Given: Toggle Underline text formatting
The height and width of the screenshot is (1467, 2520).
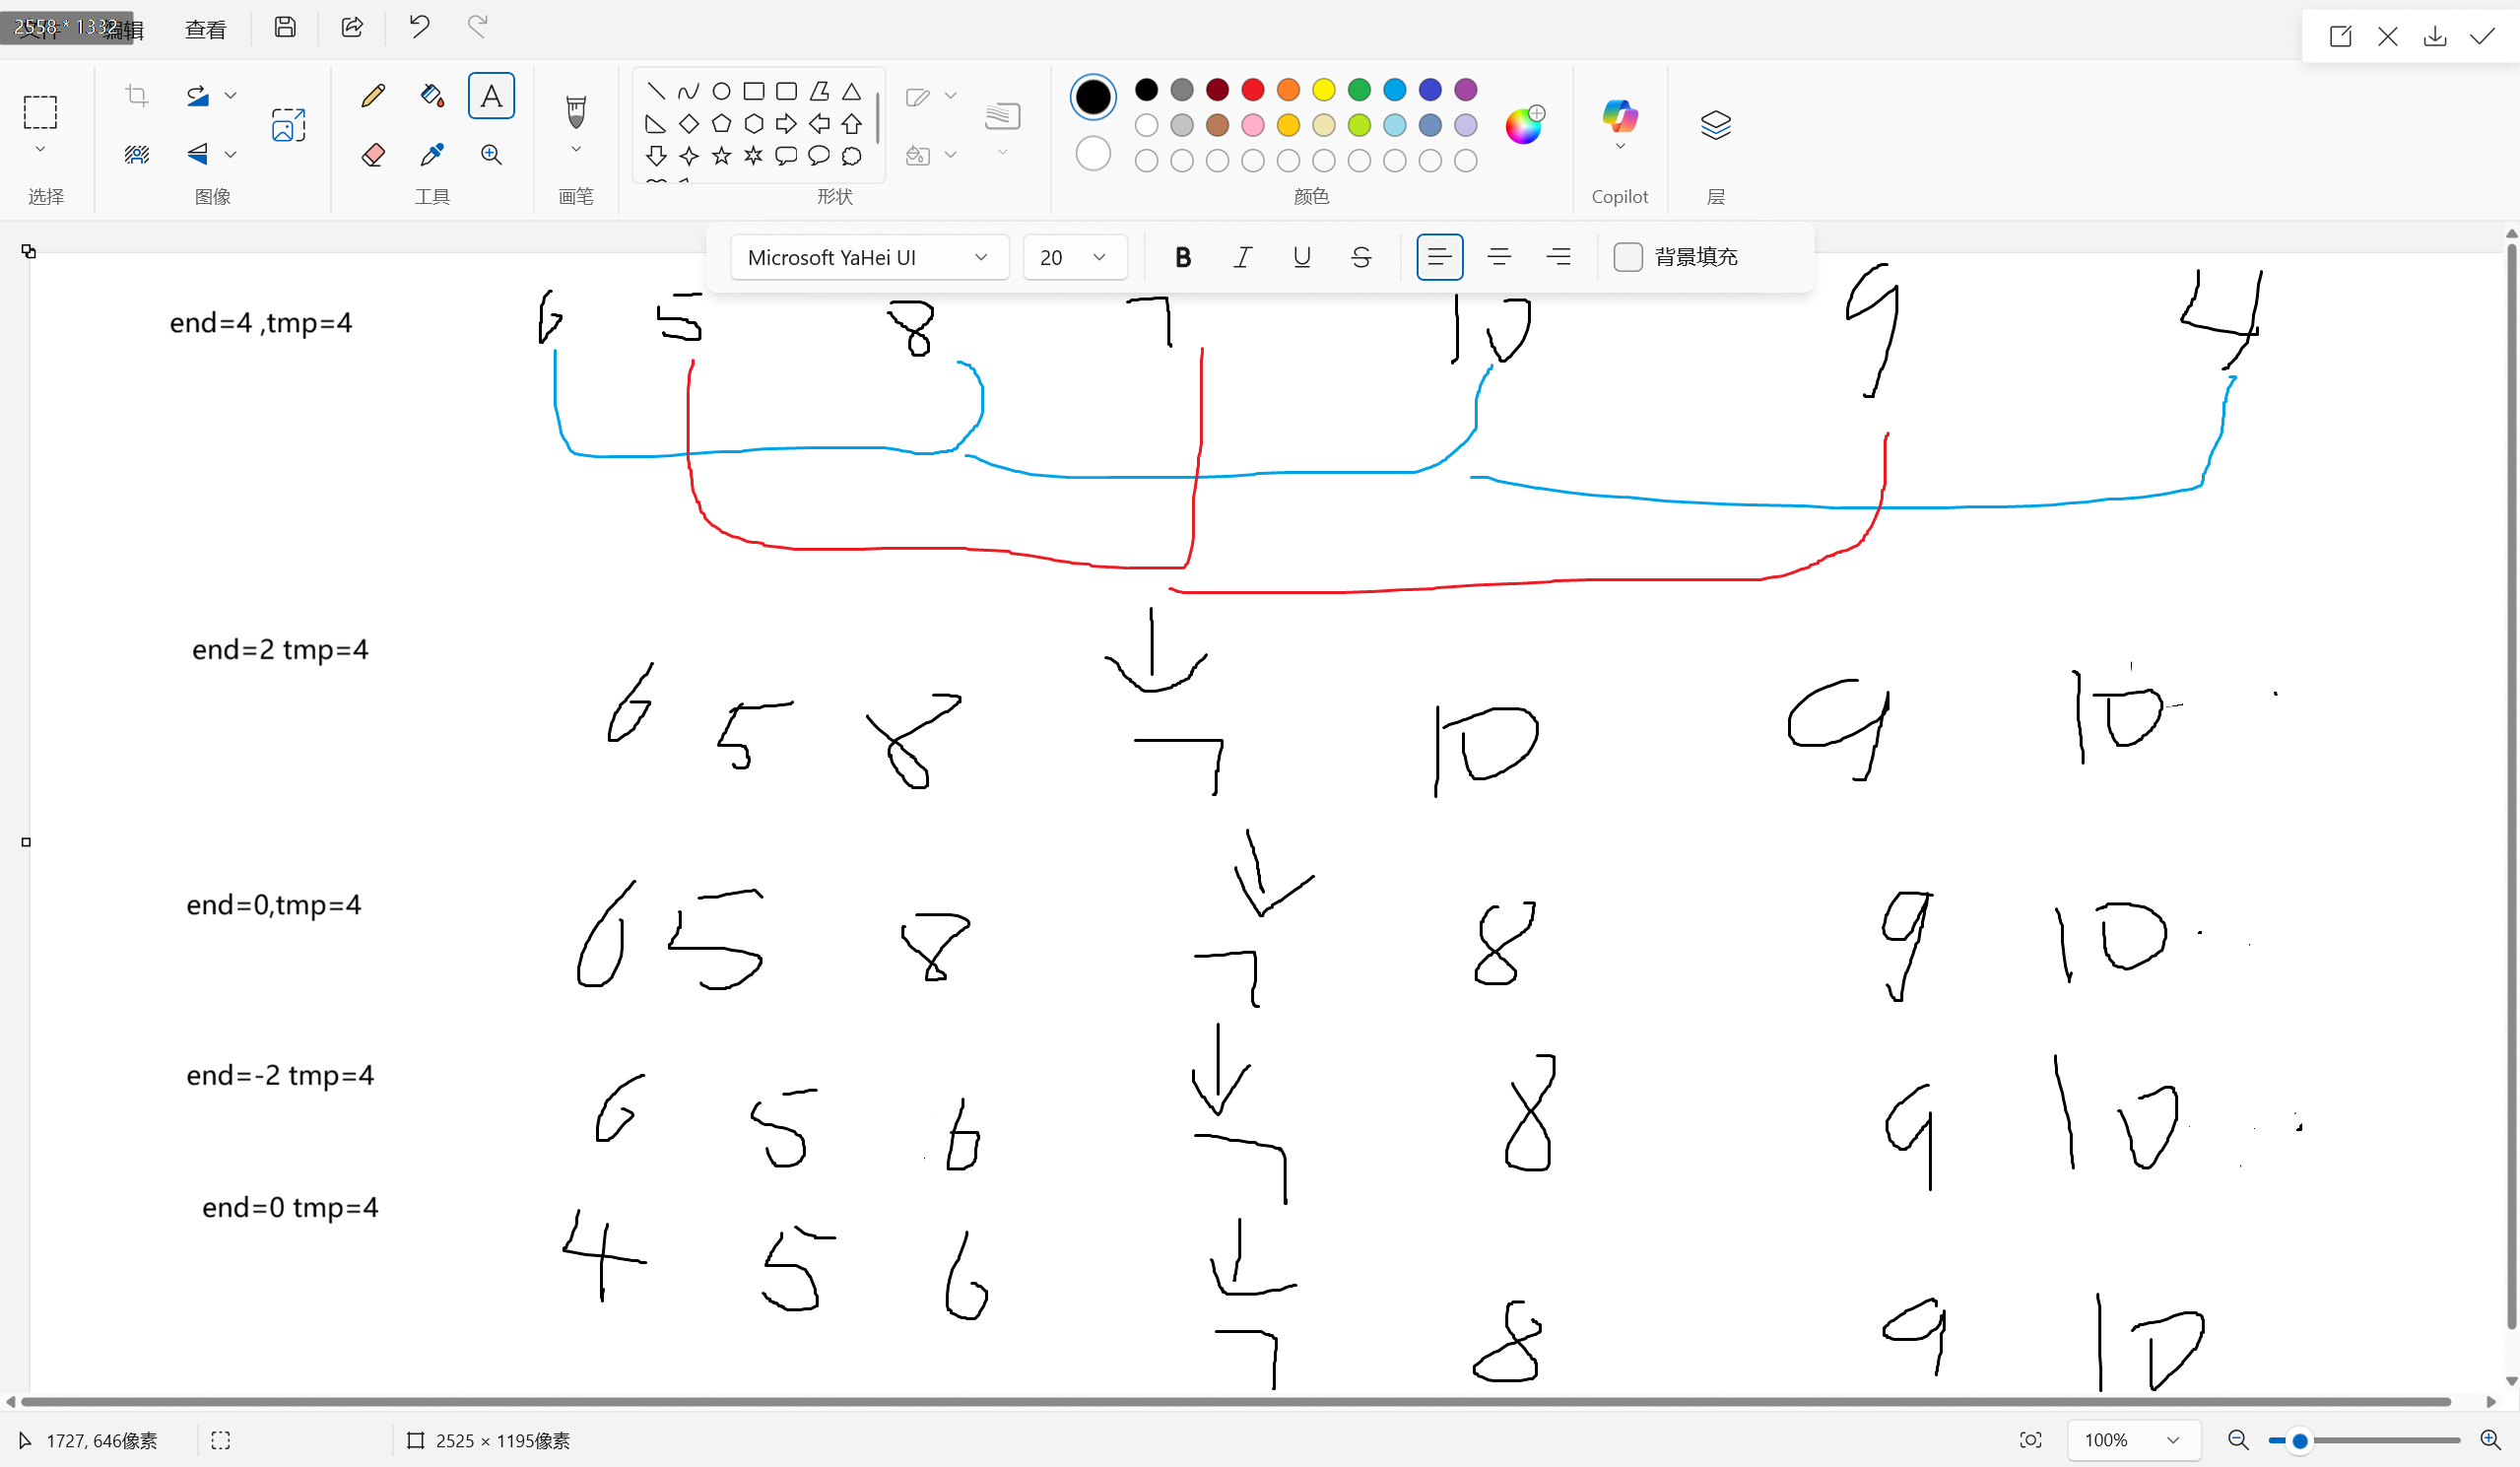Looking at the screenshot, I should pos(1301,257).
